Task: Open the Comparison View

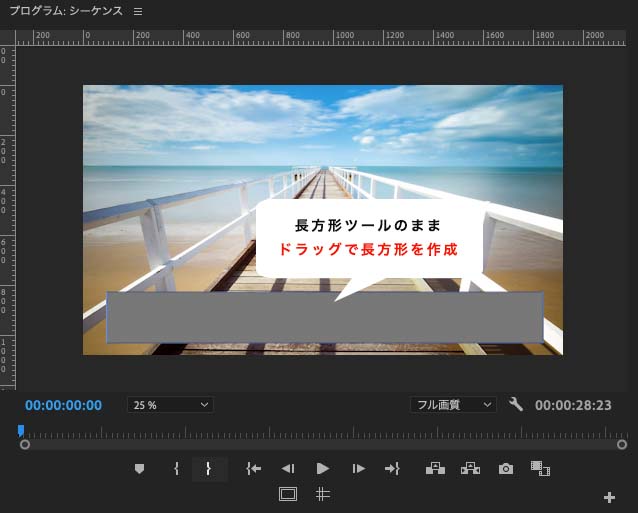Action: pos(541,468)
